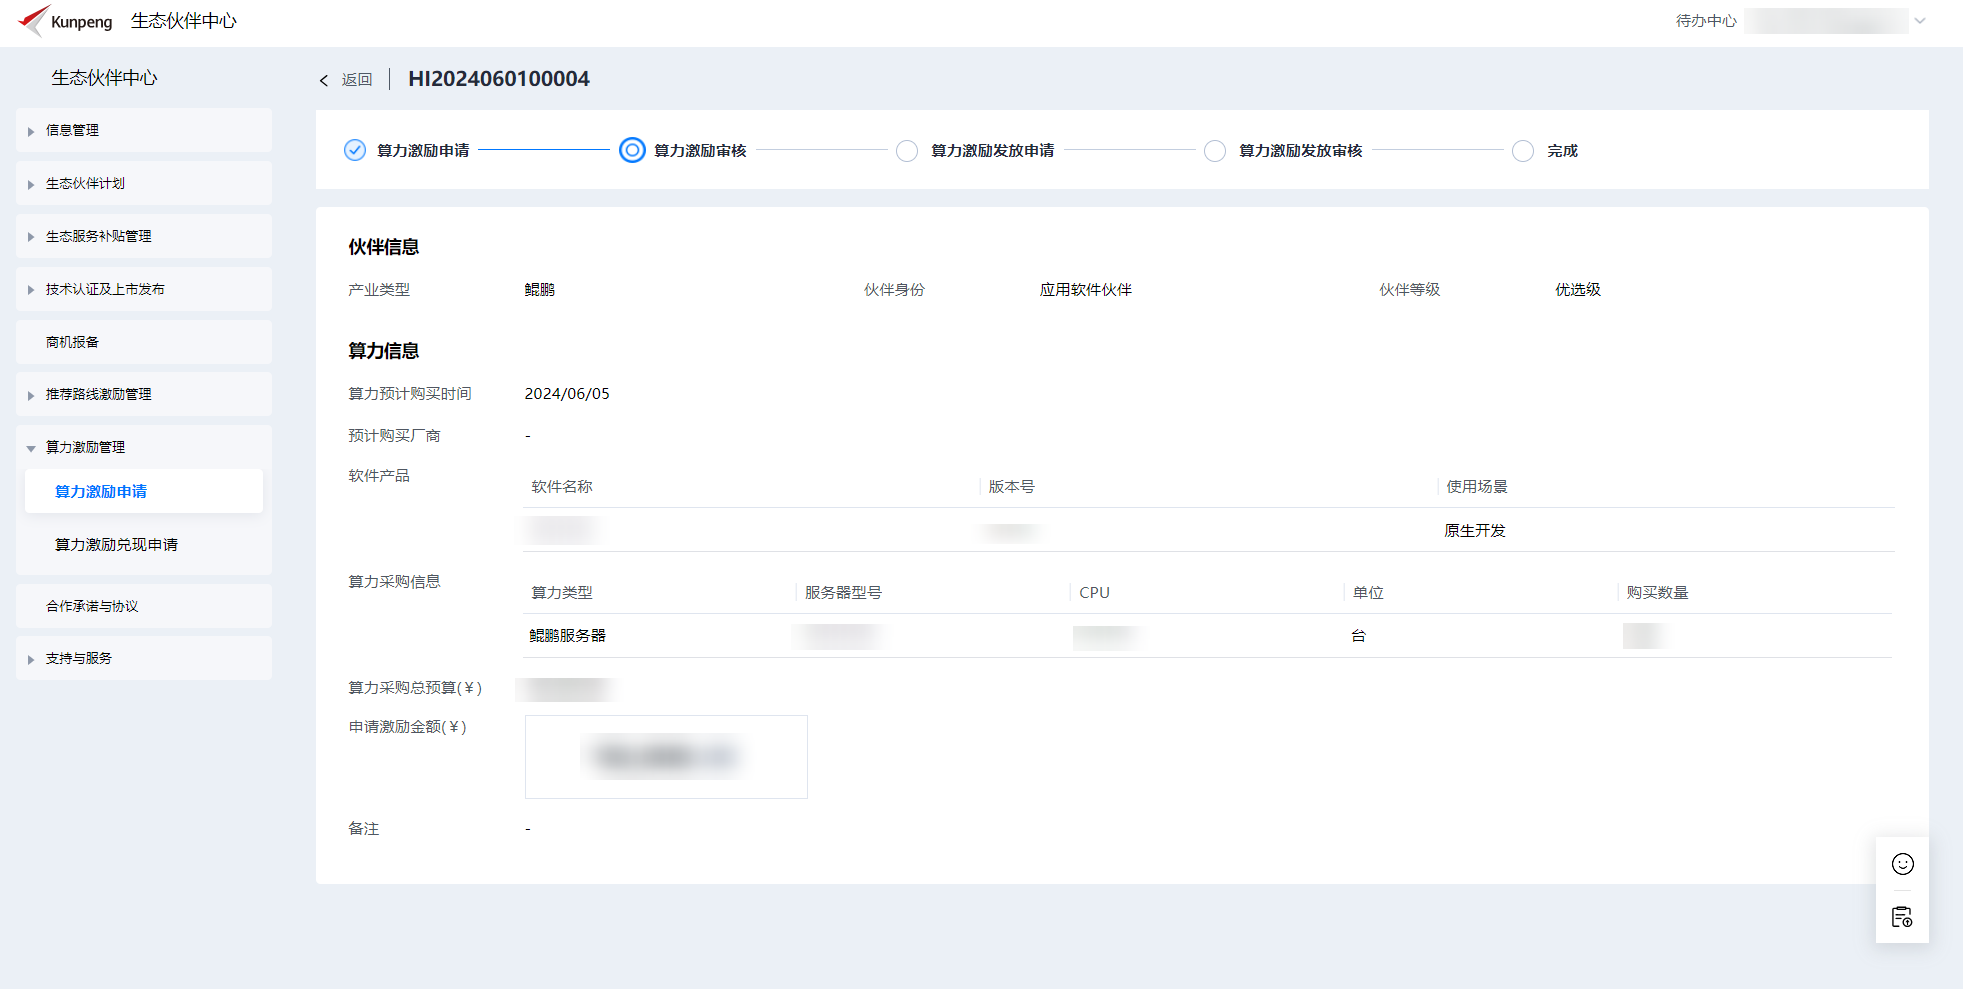Click the 算力类型 column header
Image resolution: width=1963 pixels, height=989 pixels.
(x=562, y=592)
